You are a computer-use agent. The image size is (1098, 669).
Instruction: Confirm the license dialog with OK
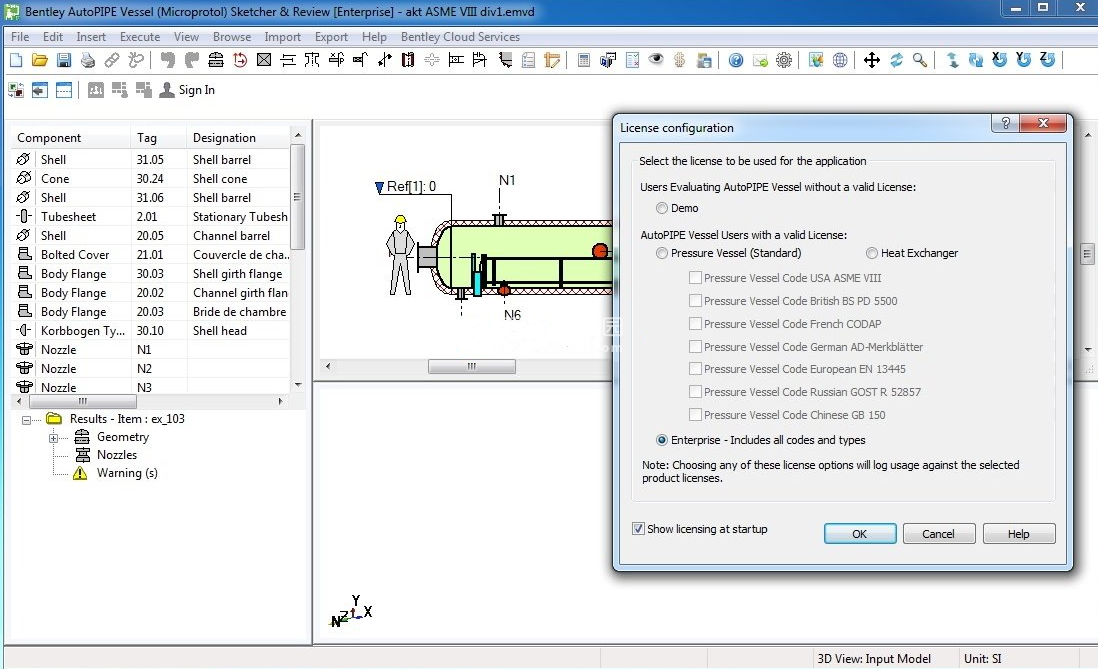860,534
